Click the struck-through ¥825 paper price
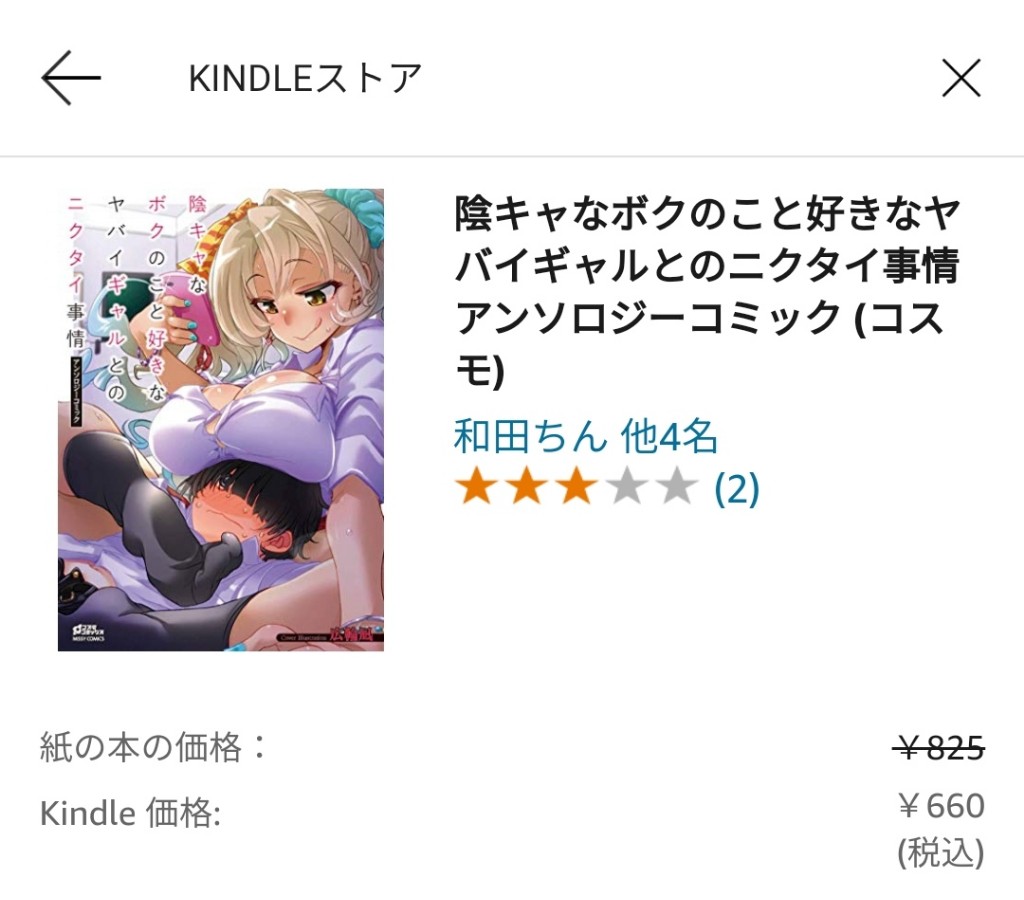The image size is (1024, 900). [940, 747]
